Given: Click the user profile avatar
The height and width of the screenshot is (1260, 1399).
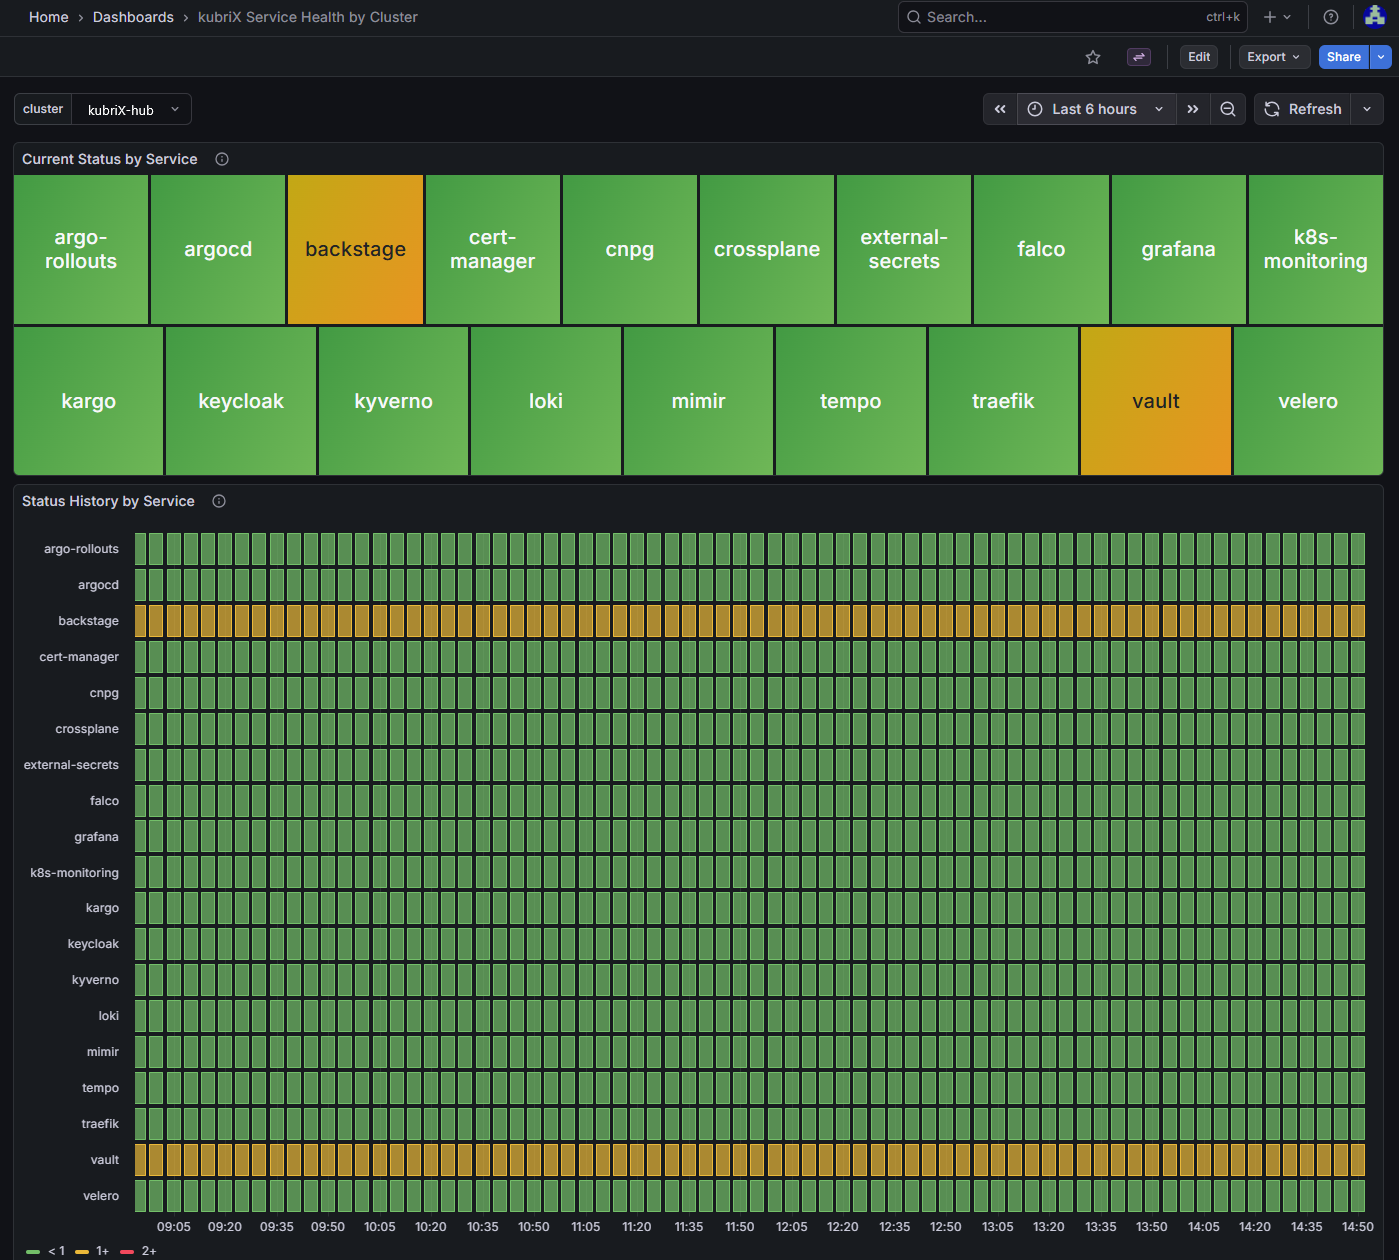Looking at the screenshot, I should pos(1375,17).
